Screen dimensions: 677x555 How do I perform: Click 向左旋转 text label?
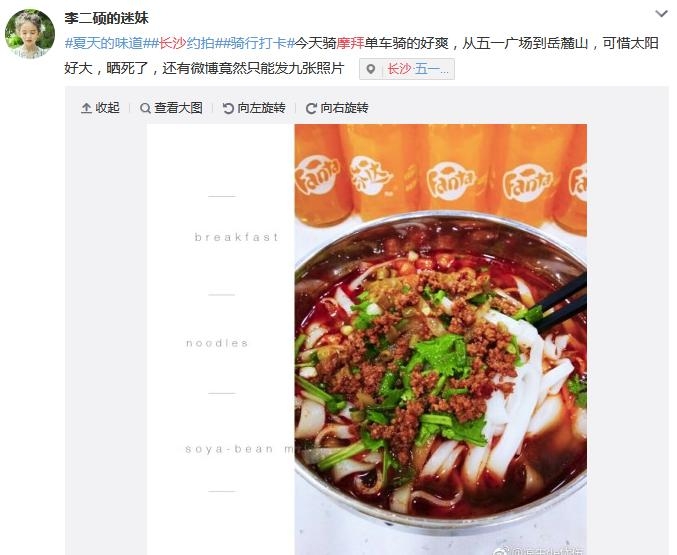point(261,108)
